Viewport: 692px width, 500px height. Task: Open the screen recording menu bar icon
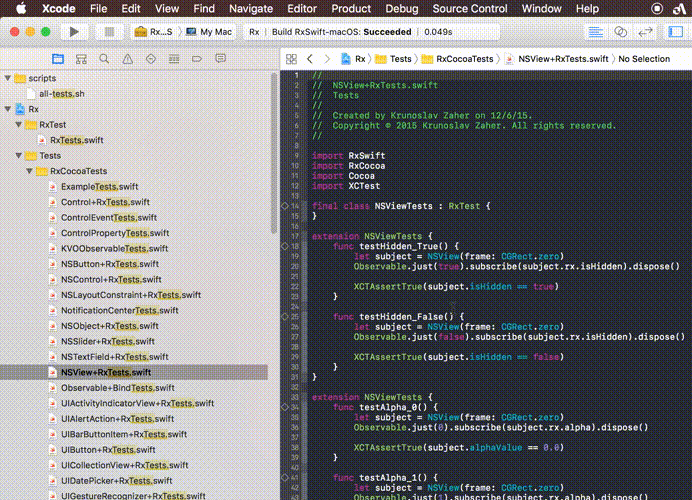tap(657, 8)
